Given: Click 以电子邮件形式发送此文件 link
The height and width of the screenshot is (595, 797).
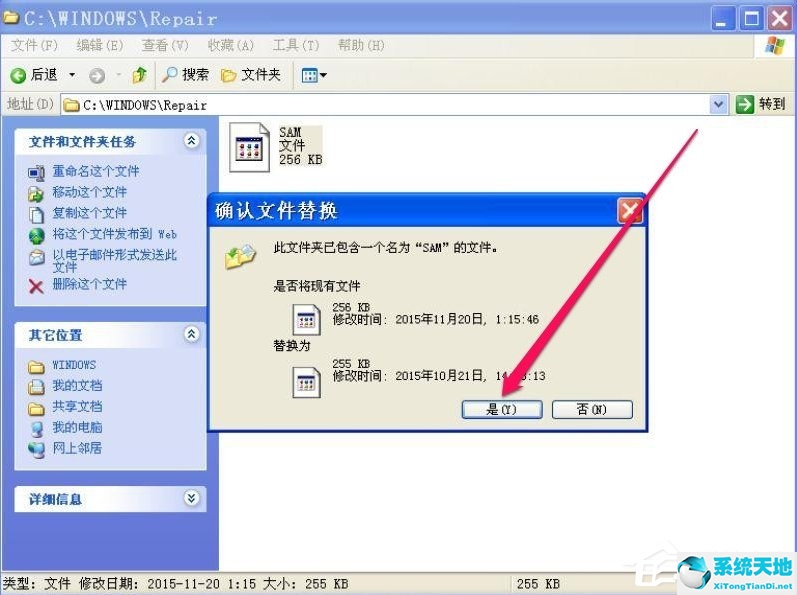Looking at the screenshot, I should [x=114, y=260].
